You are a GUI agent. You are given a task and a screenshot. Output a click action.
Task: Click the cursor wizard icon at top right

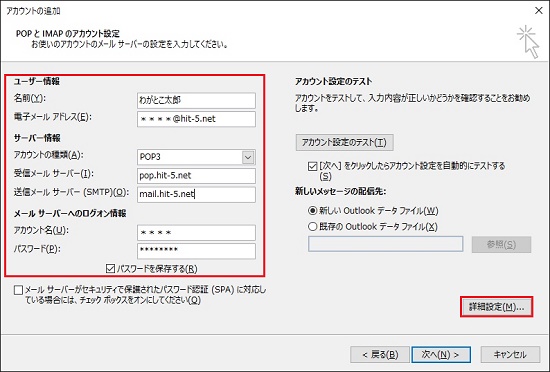528,42
